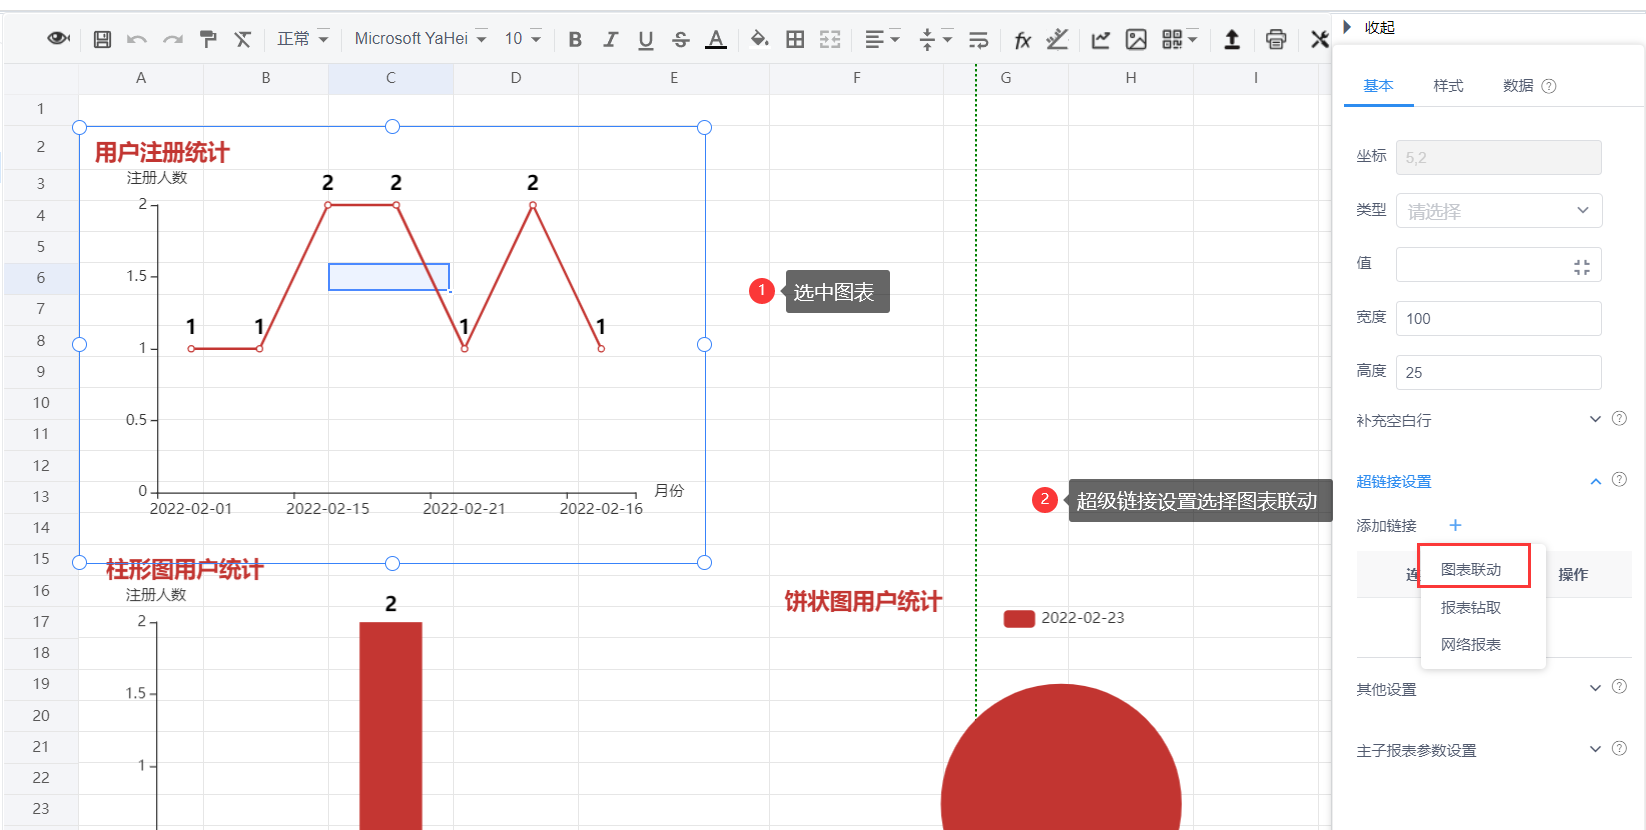
Task: Click the slash line drawing icon
Action: (x=1057, y=39)
